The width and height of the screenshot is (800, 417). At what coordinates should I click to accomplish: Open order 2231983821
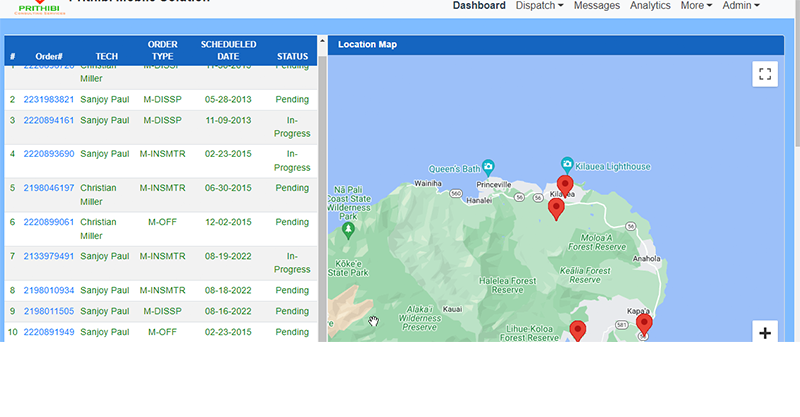[49, 100]
